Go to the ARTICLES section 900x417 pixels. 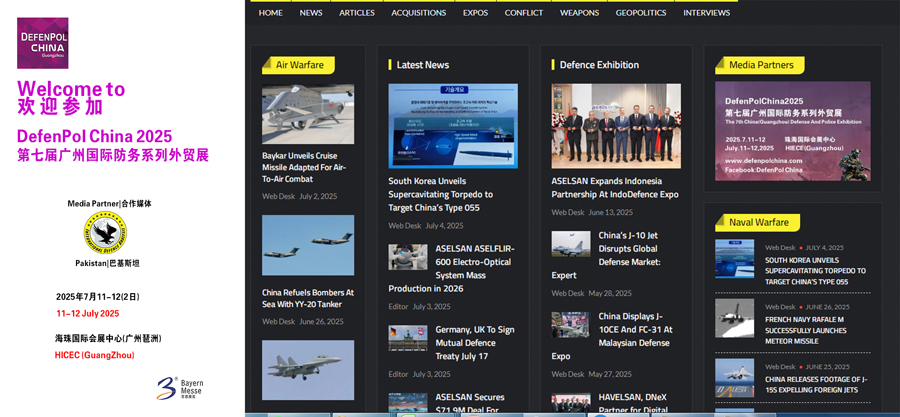click(x=356, y=13)
